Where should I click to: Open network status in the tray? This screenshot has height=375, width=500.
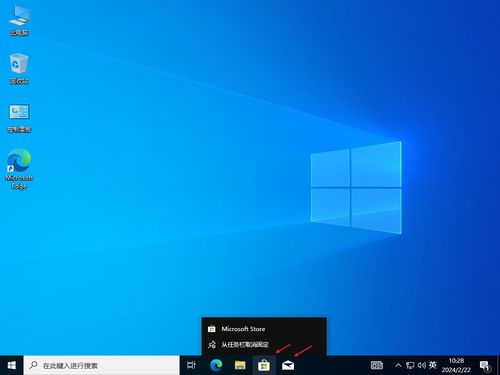coord(410,365)
